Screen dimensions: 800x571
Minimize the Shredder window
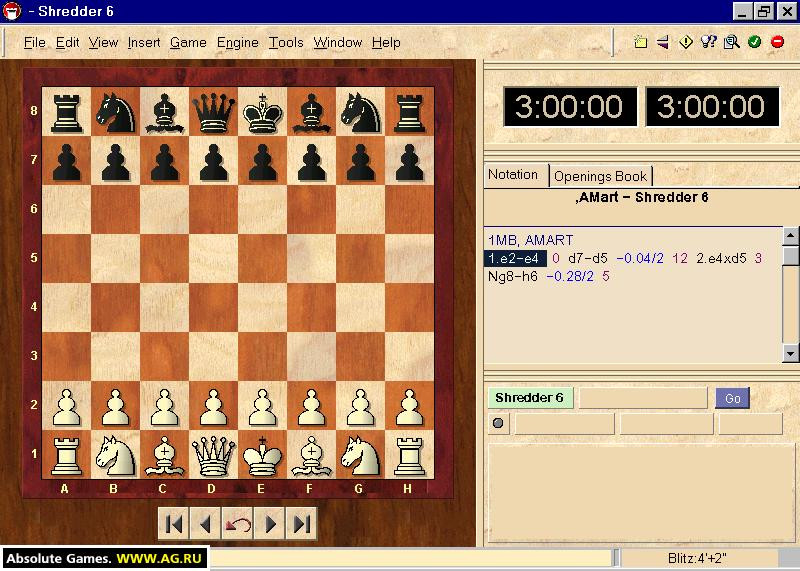point(742,11)
